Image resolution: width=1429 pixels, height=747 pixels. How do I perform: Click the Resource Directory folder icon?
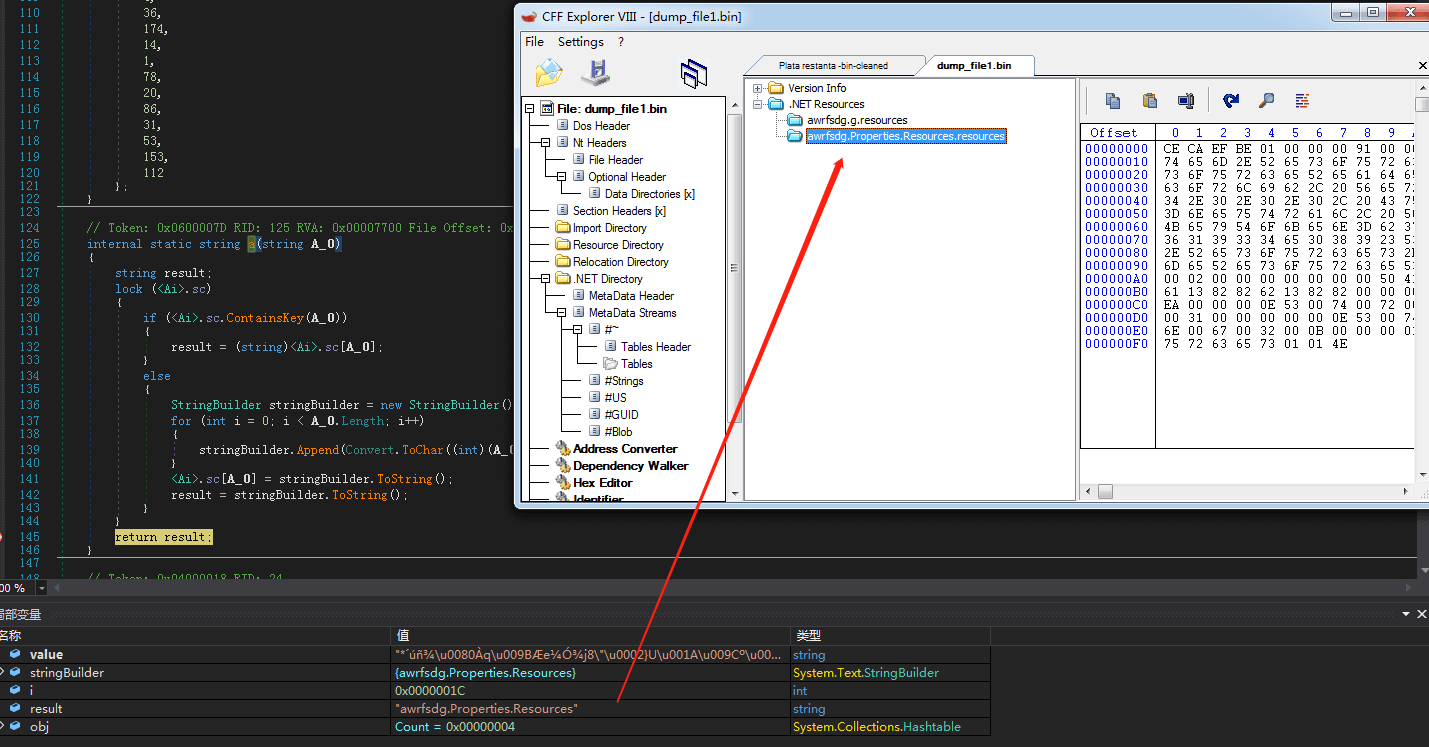click(563, 245)
